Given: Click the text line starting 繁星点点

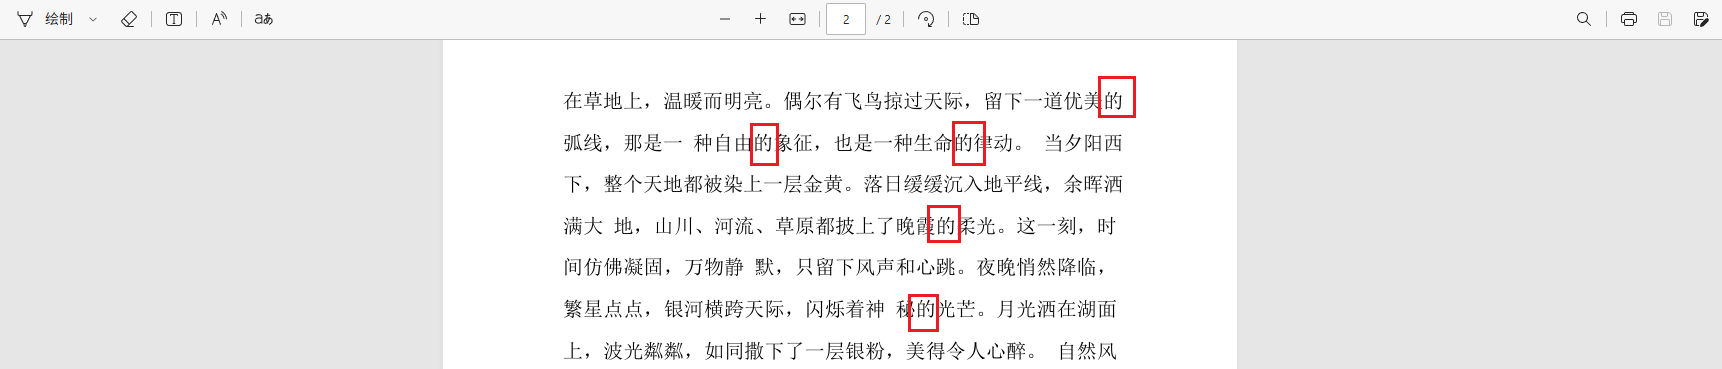Looking at the screenshot, I should 840,309.
